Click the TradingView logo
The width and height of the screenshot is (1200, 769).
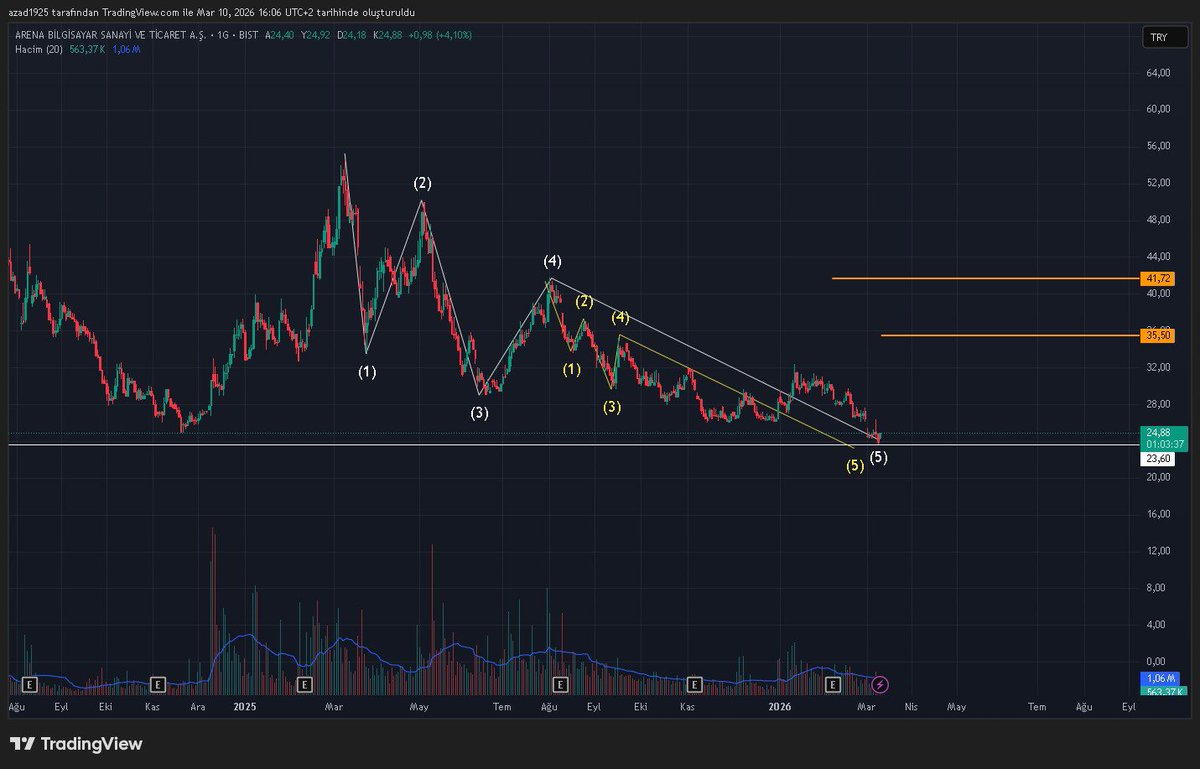(76, 744)
